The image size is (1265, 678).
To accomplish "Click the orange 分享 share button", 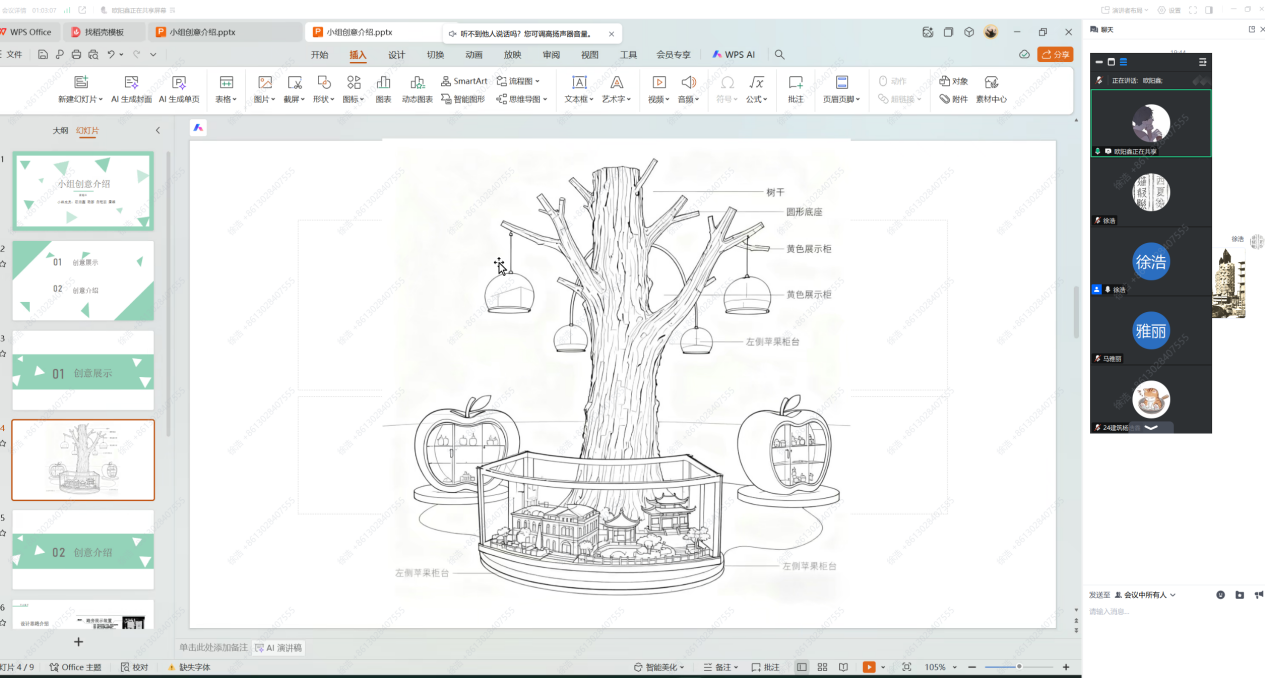I will click(x=1055, y=55).
